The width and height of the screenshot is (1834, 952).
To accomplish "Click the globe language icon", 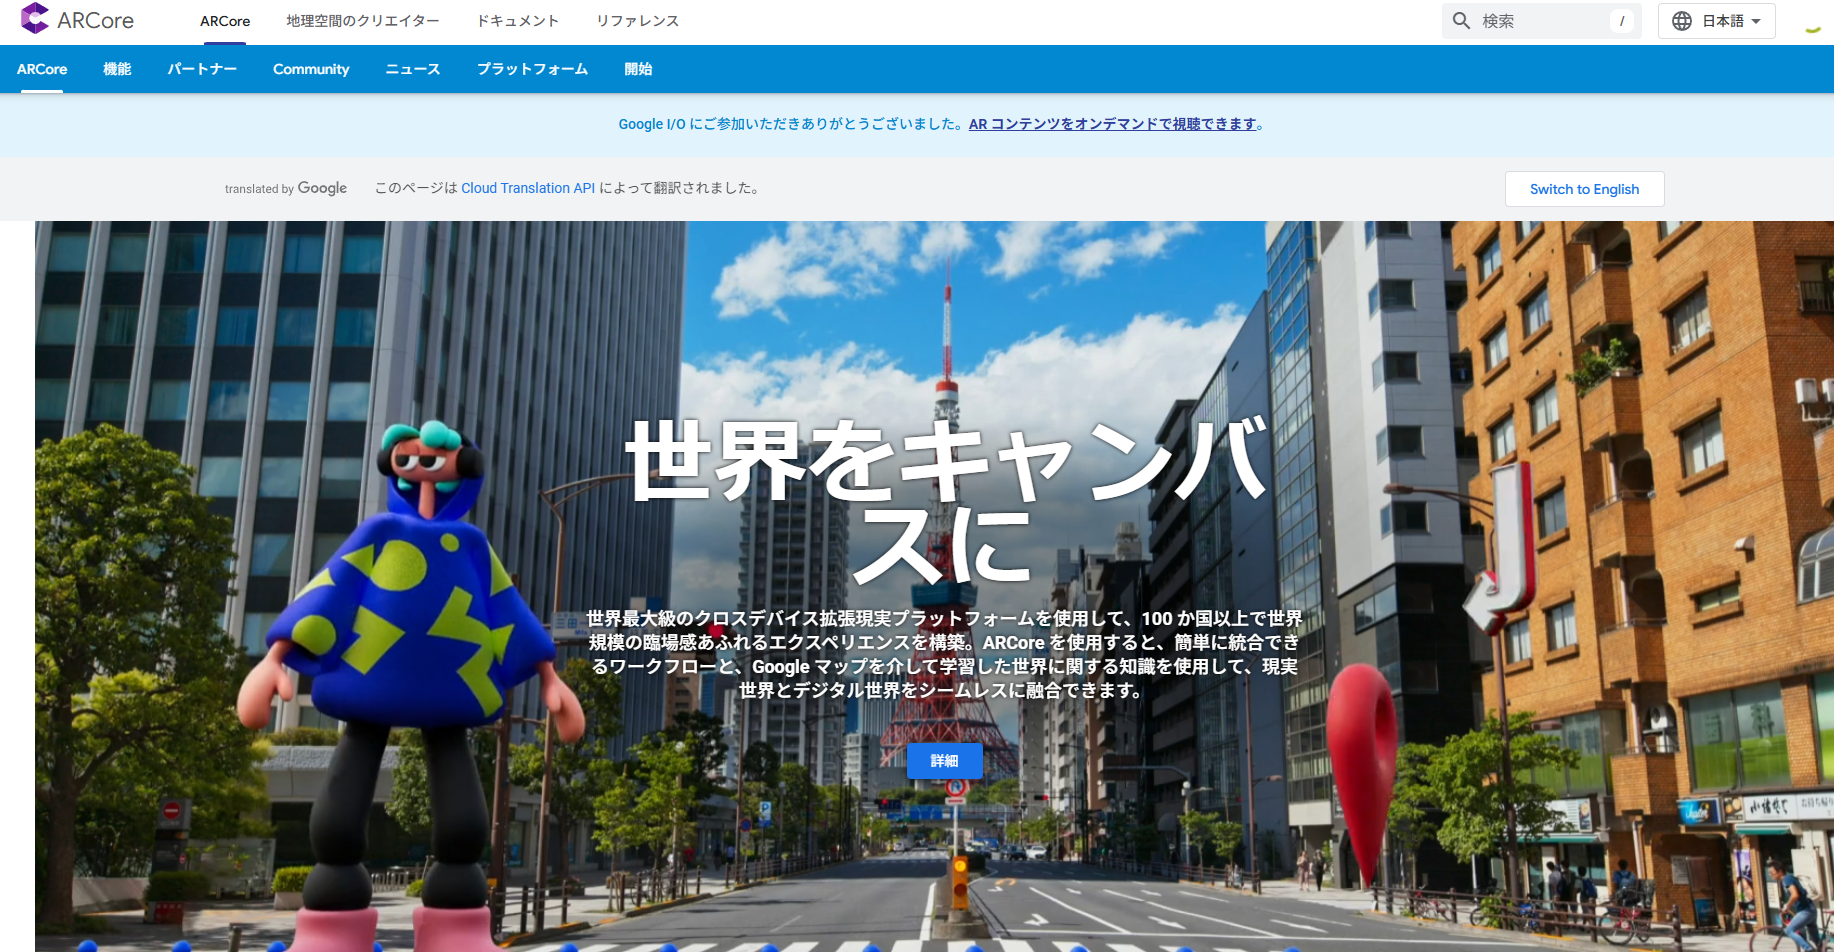I will pyautogui.click(x=1682, y=21).
